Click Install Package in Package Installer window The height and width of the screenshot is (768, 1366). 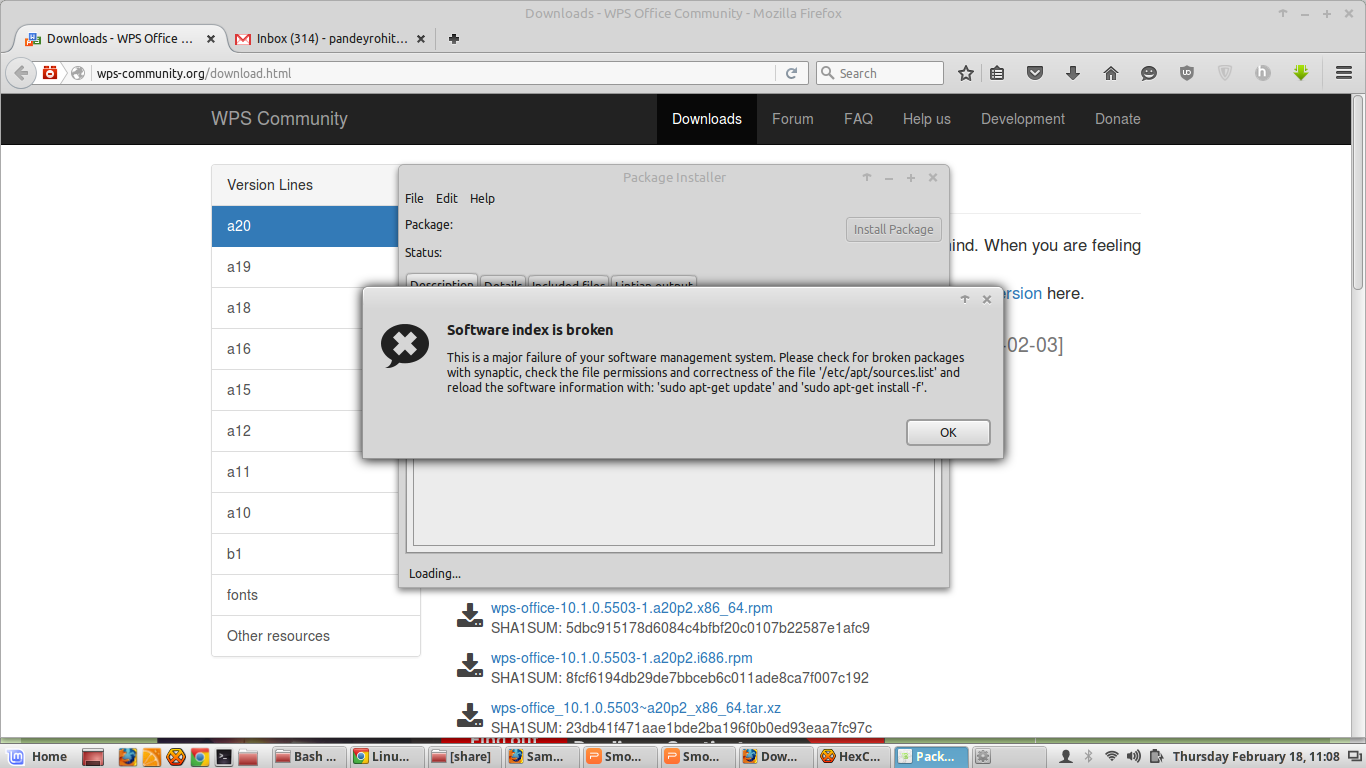coord(893,229)
